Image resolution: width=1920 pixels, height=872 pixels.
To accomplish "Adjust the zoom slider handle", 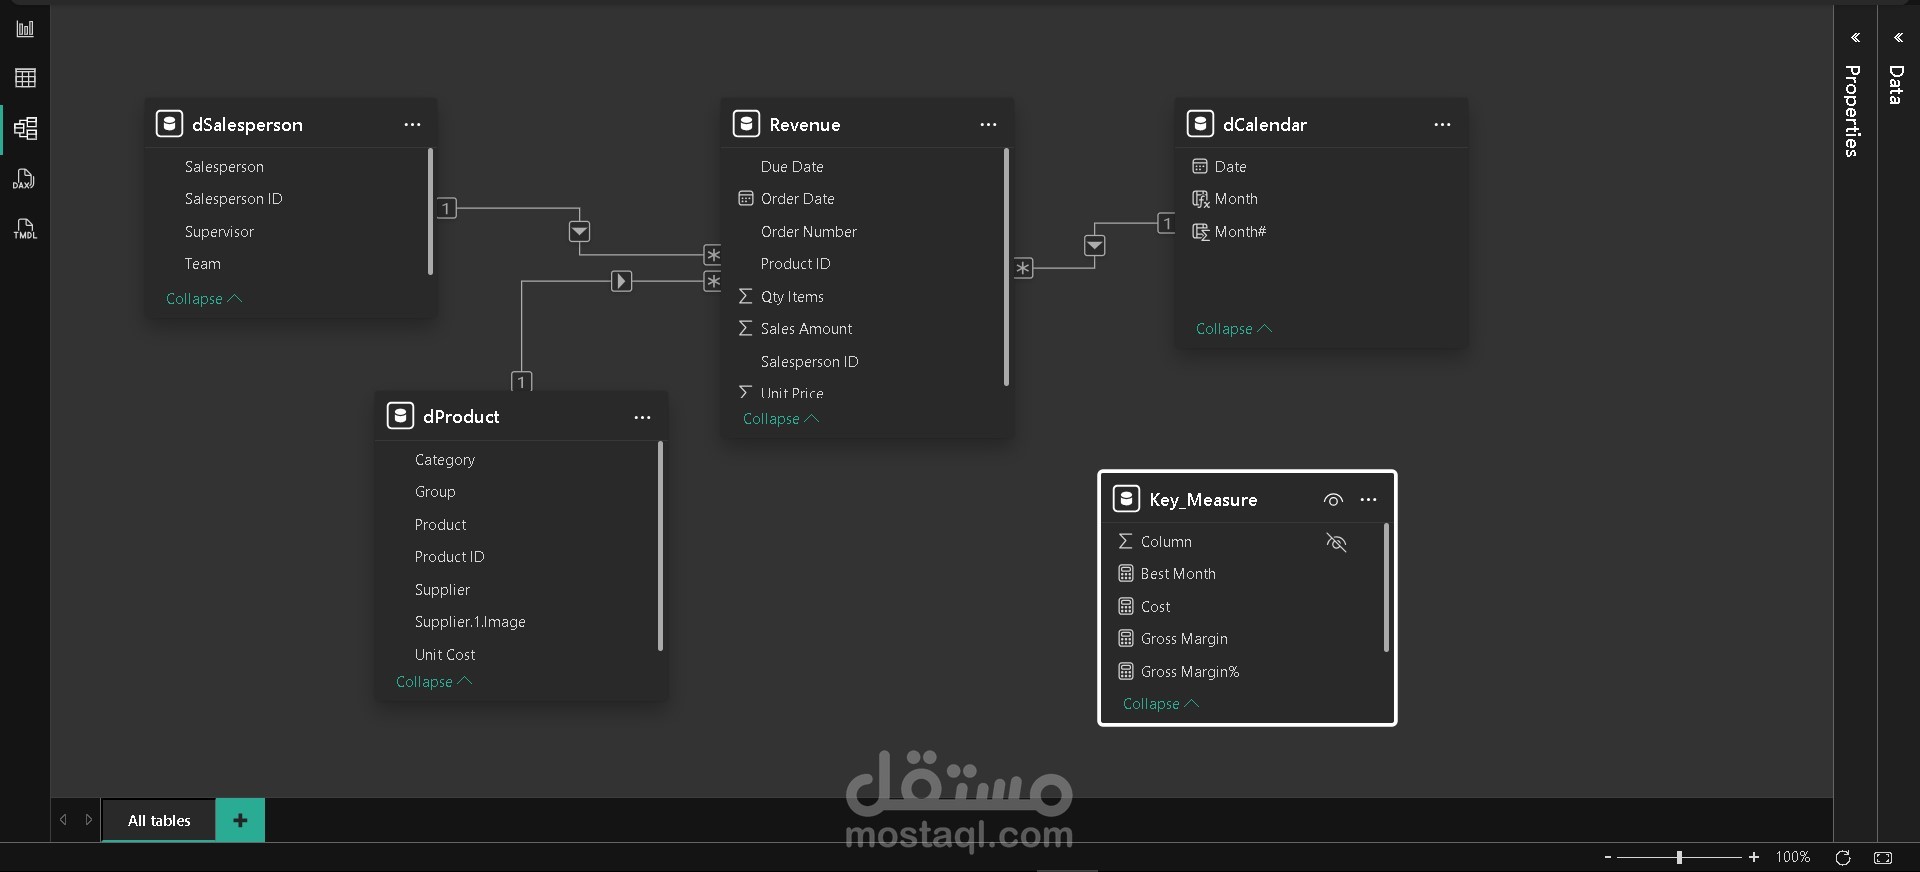I will [x=1680, y=857].
